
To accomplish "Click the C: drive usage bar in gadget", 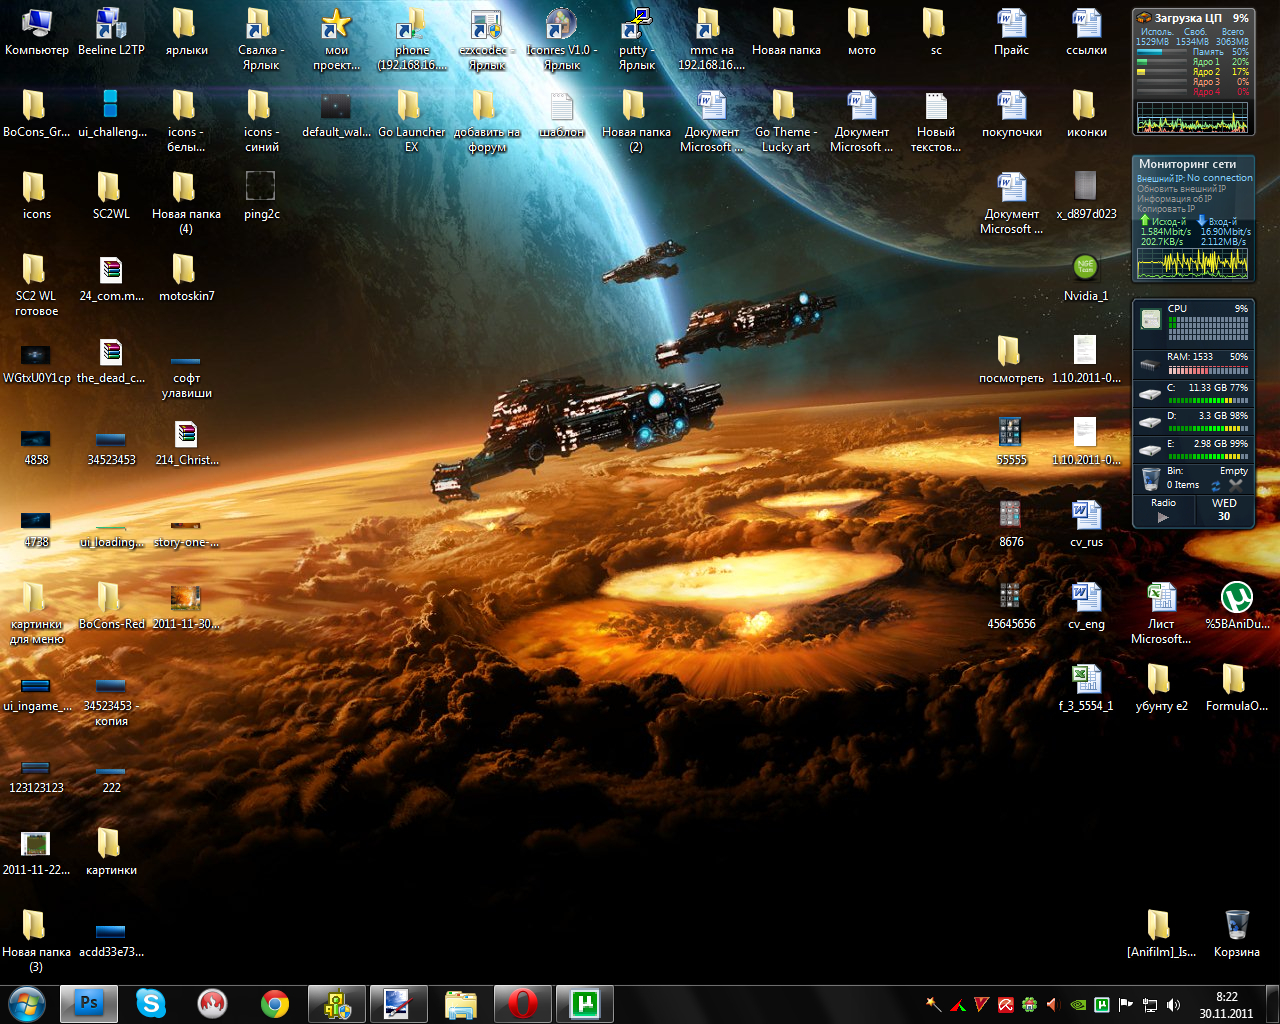I will coord(1208,400).
